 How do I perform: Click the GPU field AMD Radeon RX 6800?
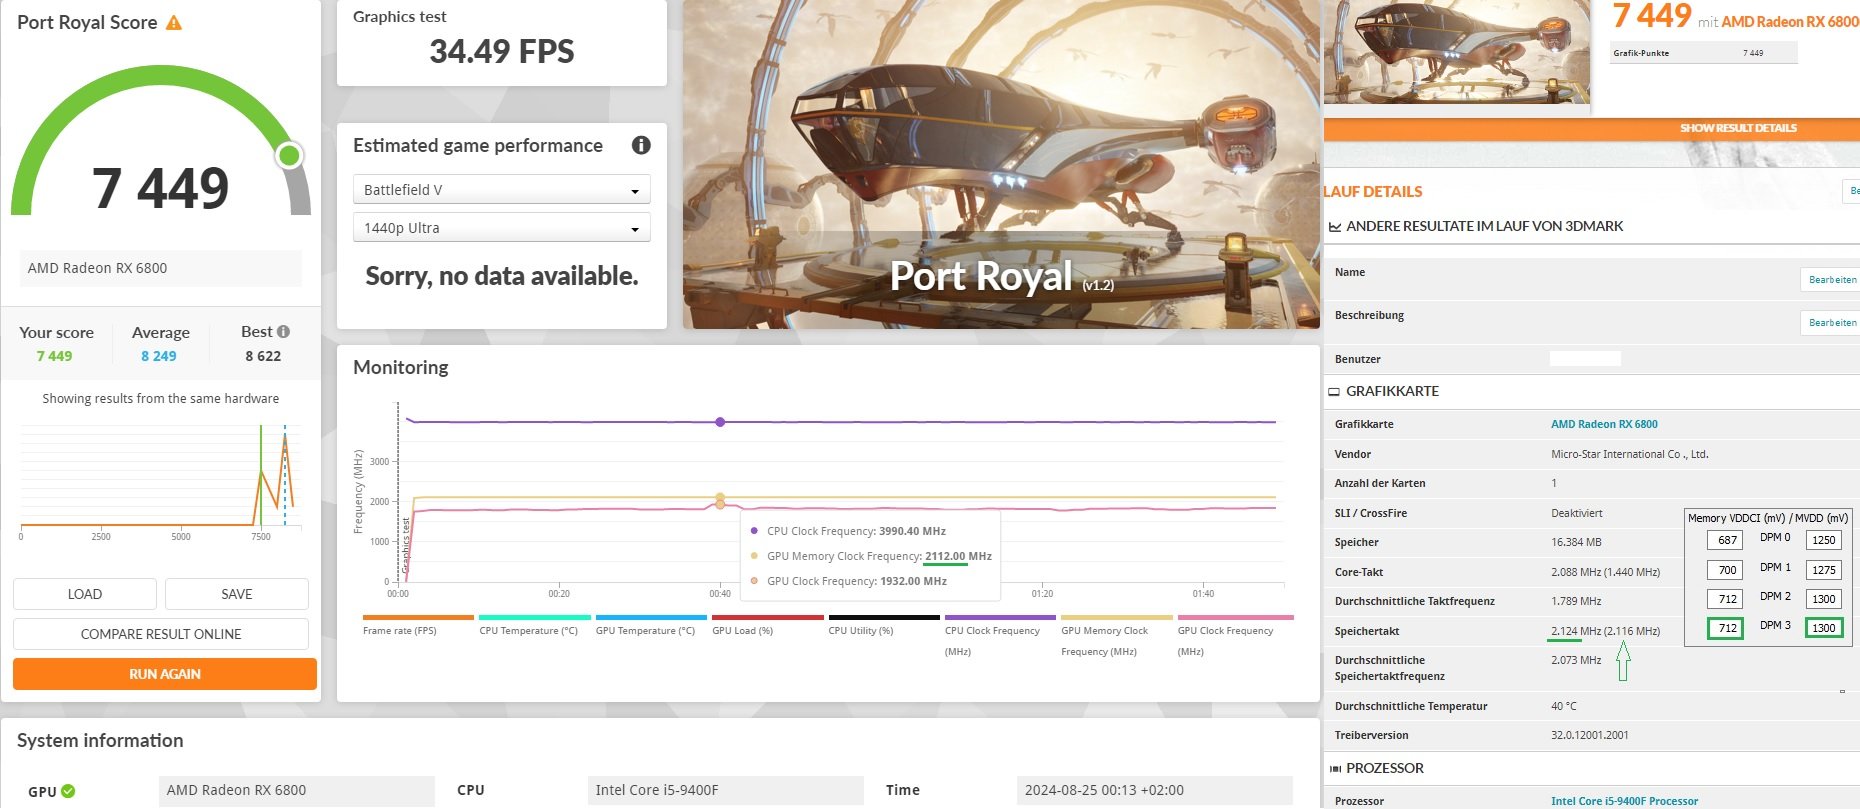tap(297, 790)
